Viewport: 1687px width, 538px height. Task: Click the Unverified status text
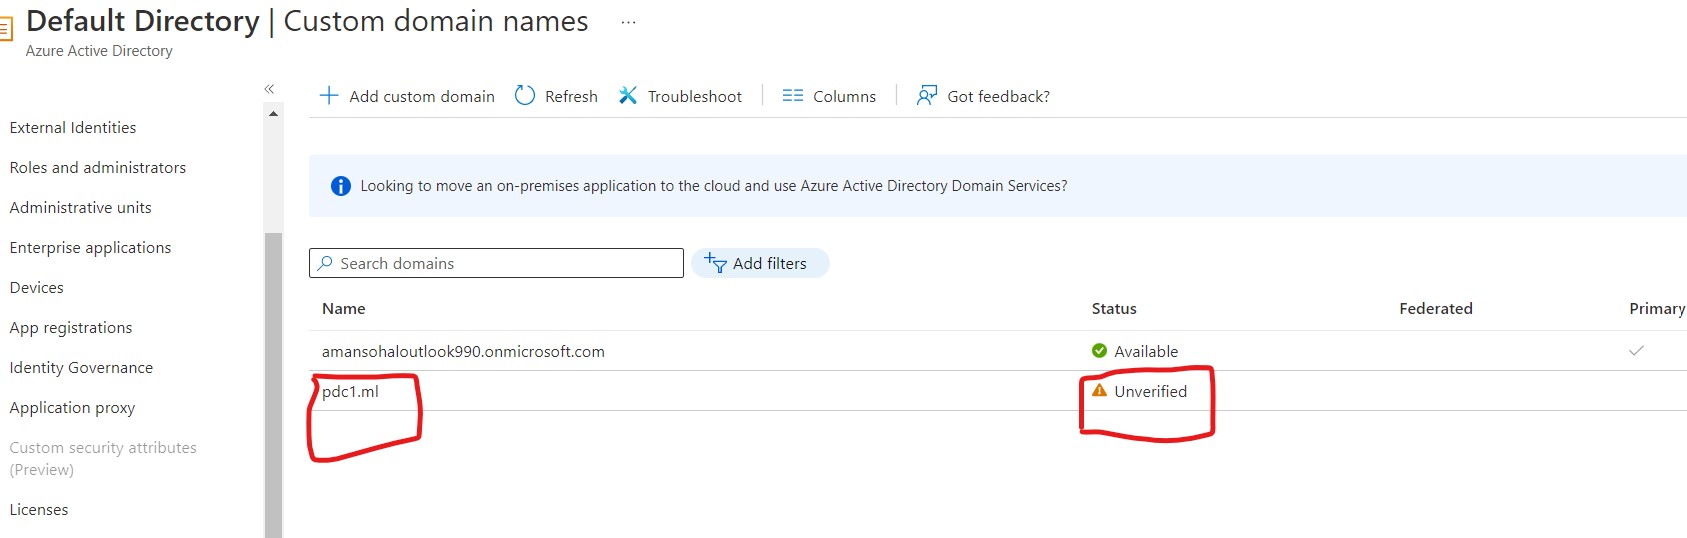coord(1151,392)
